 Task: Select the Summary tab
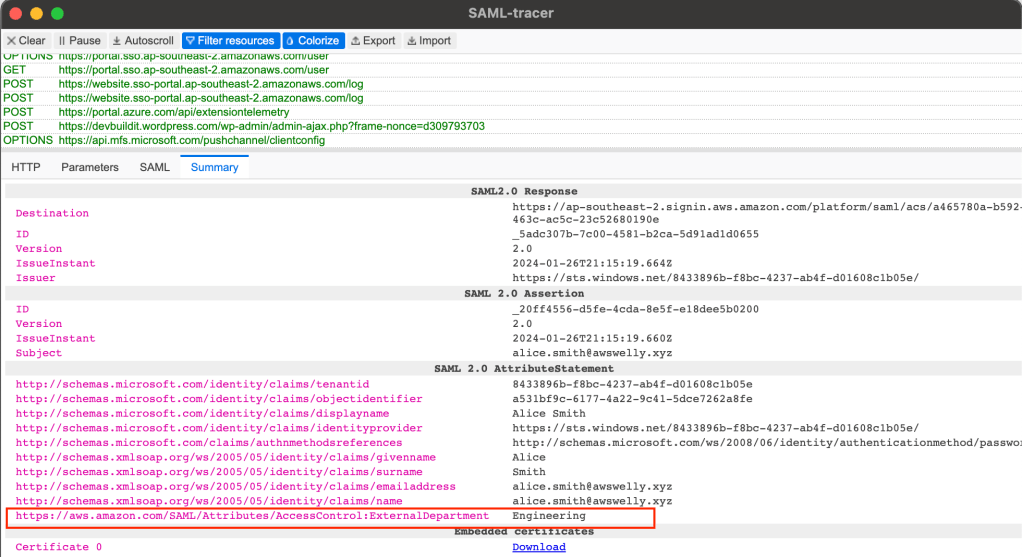click(x=214, y=167)
